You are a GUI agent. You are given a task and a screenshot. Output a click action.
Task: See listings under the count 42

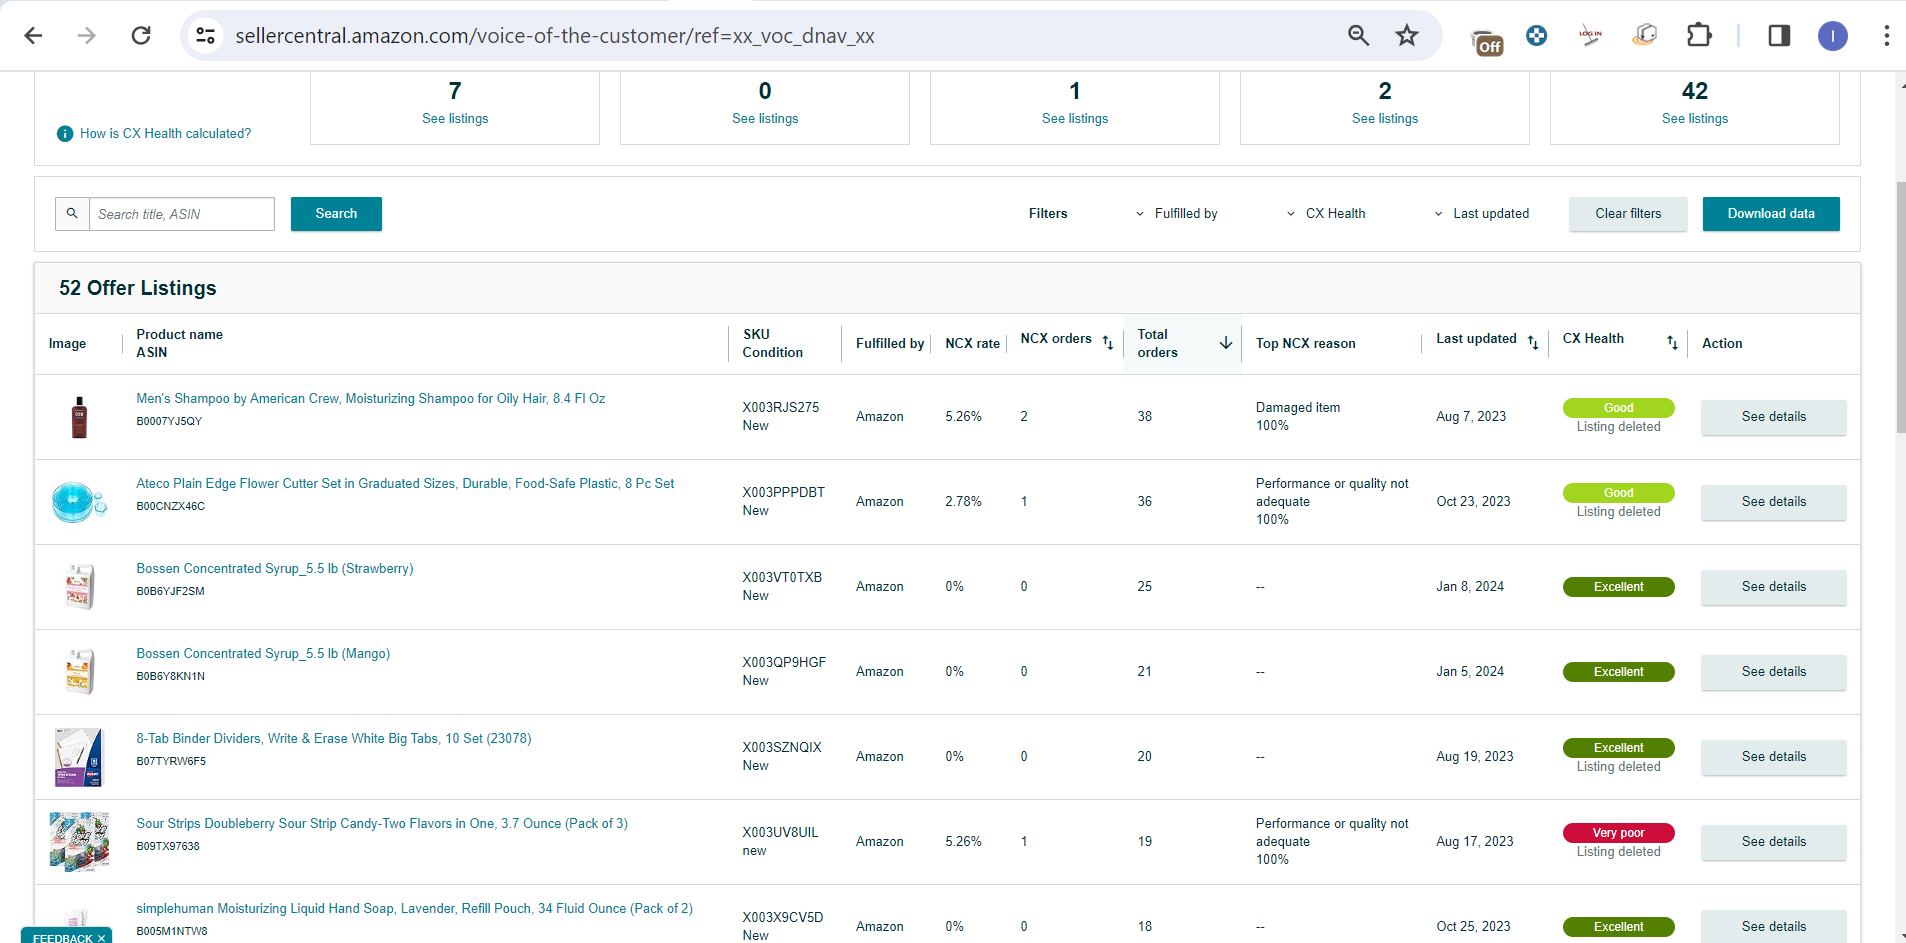click(1695, 119)
